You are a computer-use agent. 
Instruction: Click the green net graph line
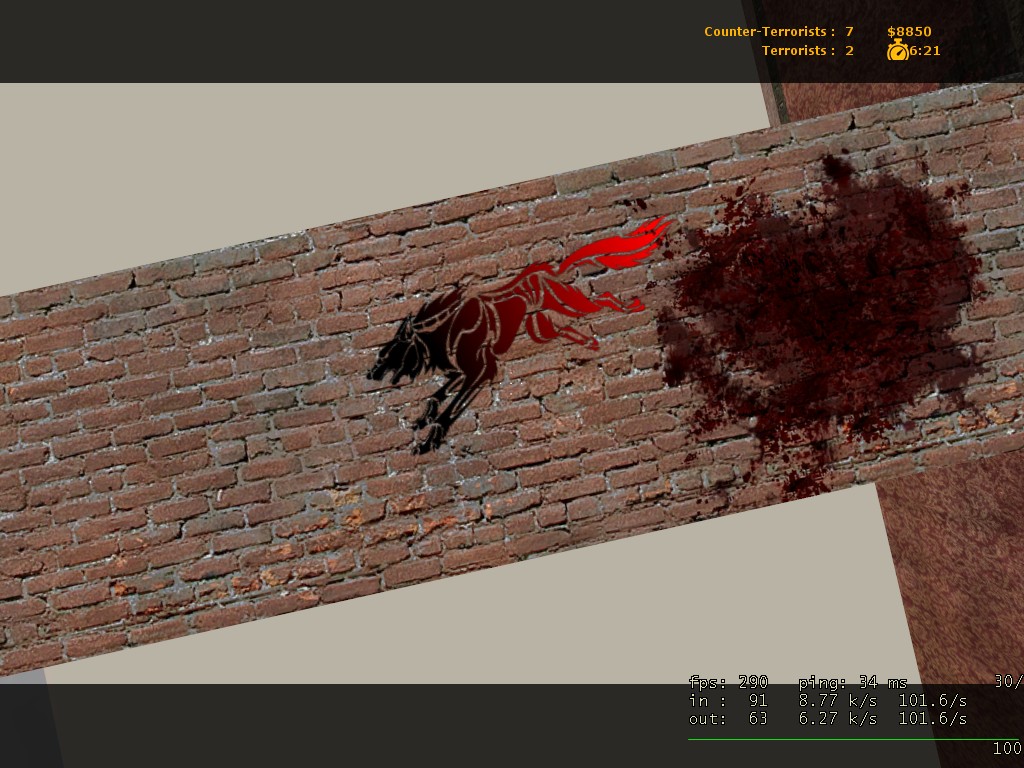coord(850,740)
